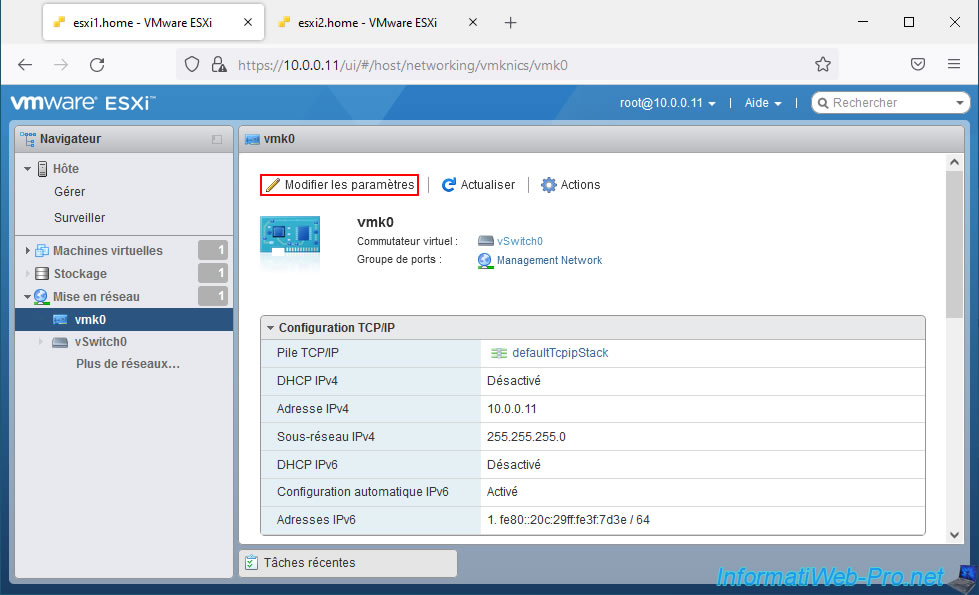The width and height of the screenshot is (979, 595).
Task: Collapse the Configuration TCP/IP section
Action: point(270,328)
